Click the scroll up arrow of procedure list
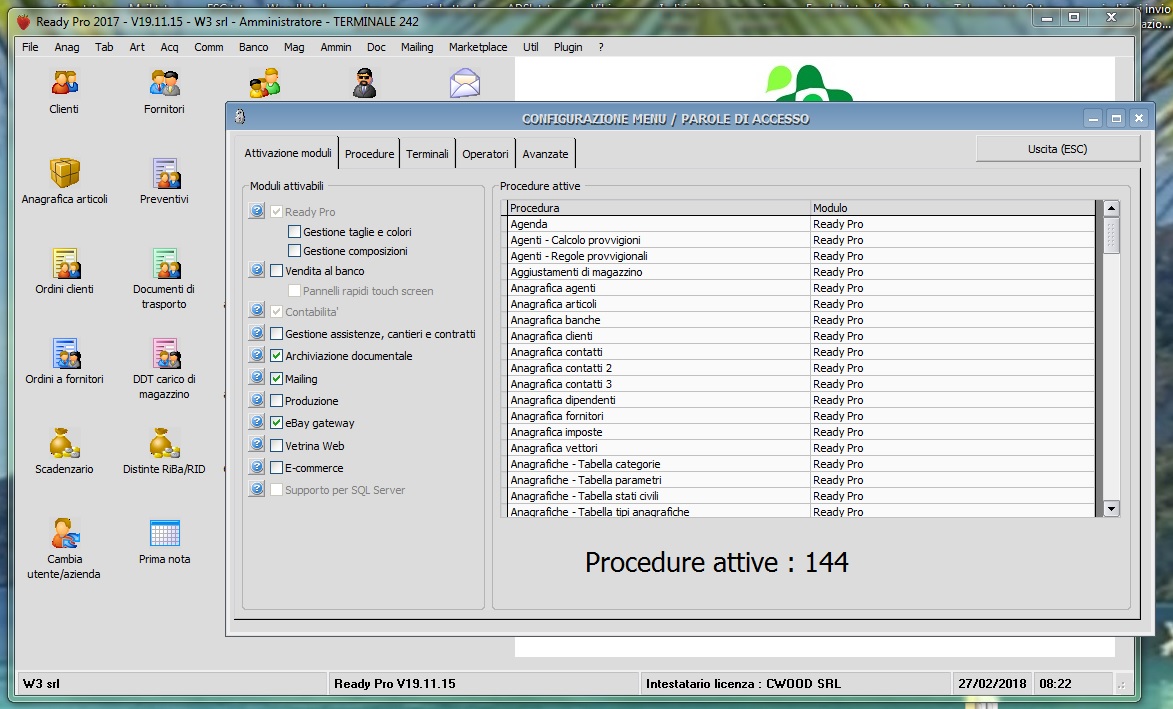Viewport: 1173px width, 709px height. [1111, 209]
